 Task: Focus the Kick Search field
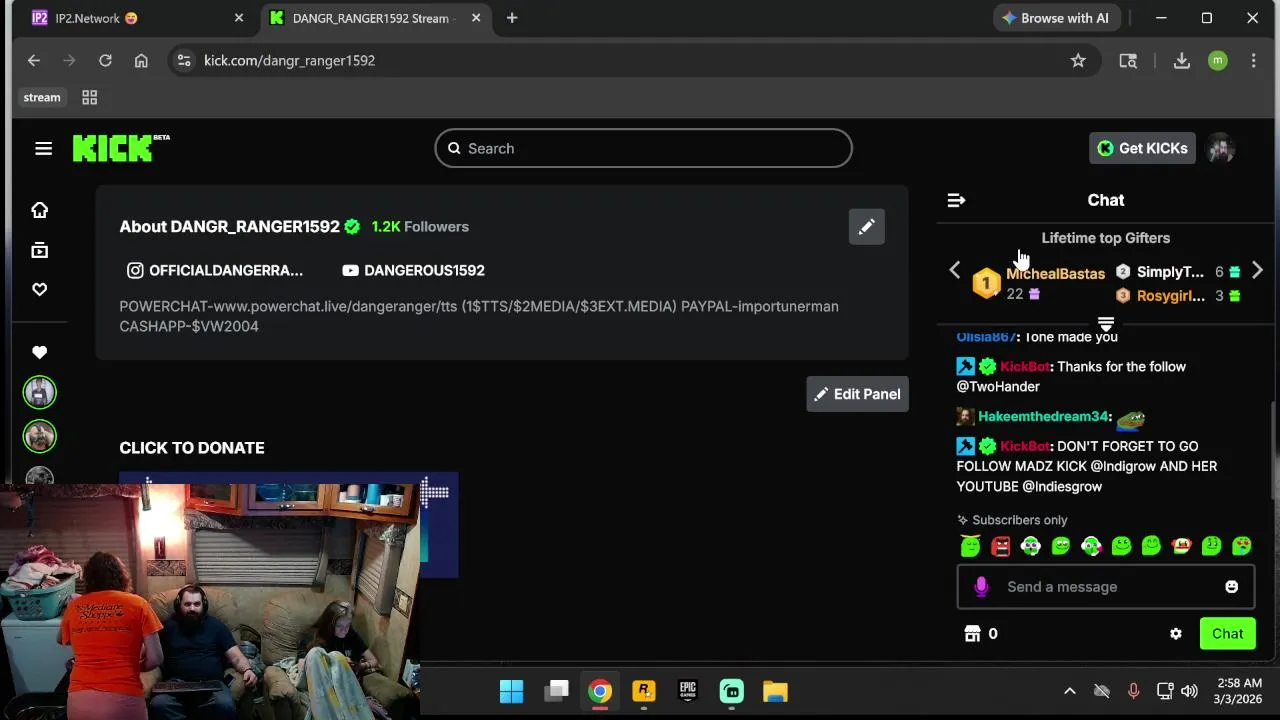pos(643,148)
